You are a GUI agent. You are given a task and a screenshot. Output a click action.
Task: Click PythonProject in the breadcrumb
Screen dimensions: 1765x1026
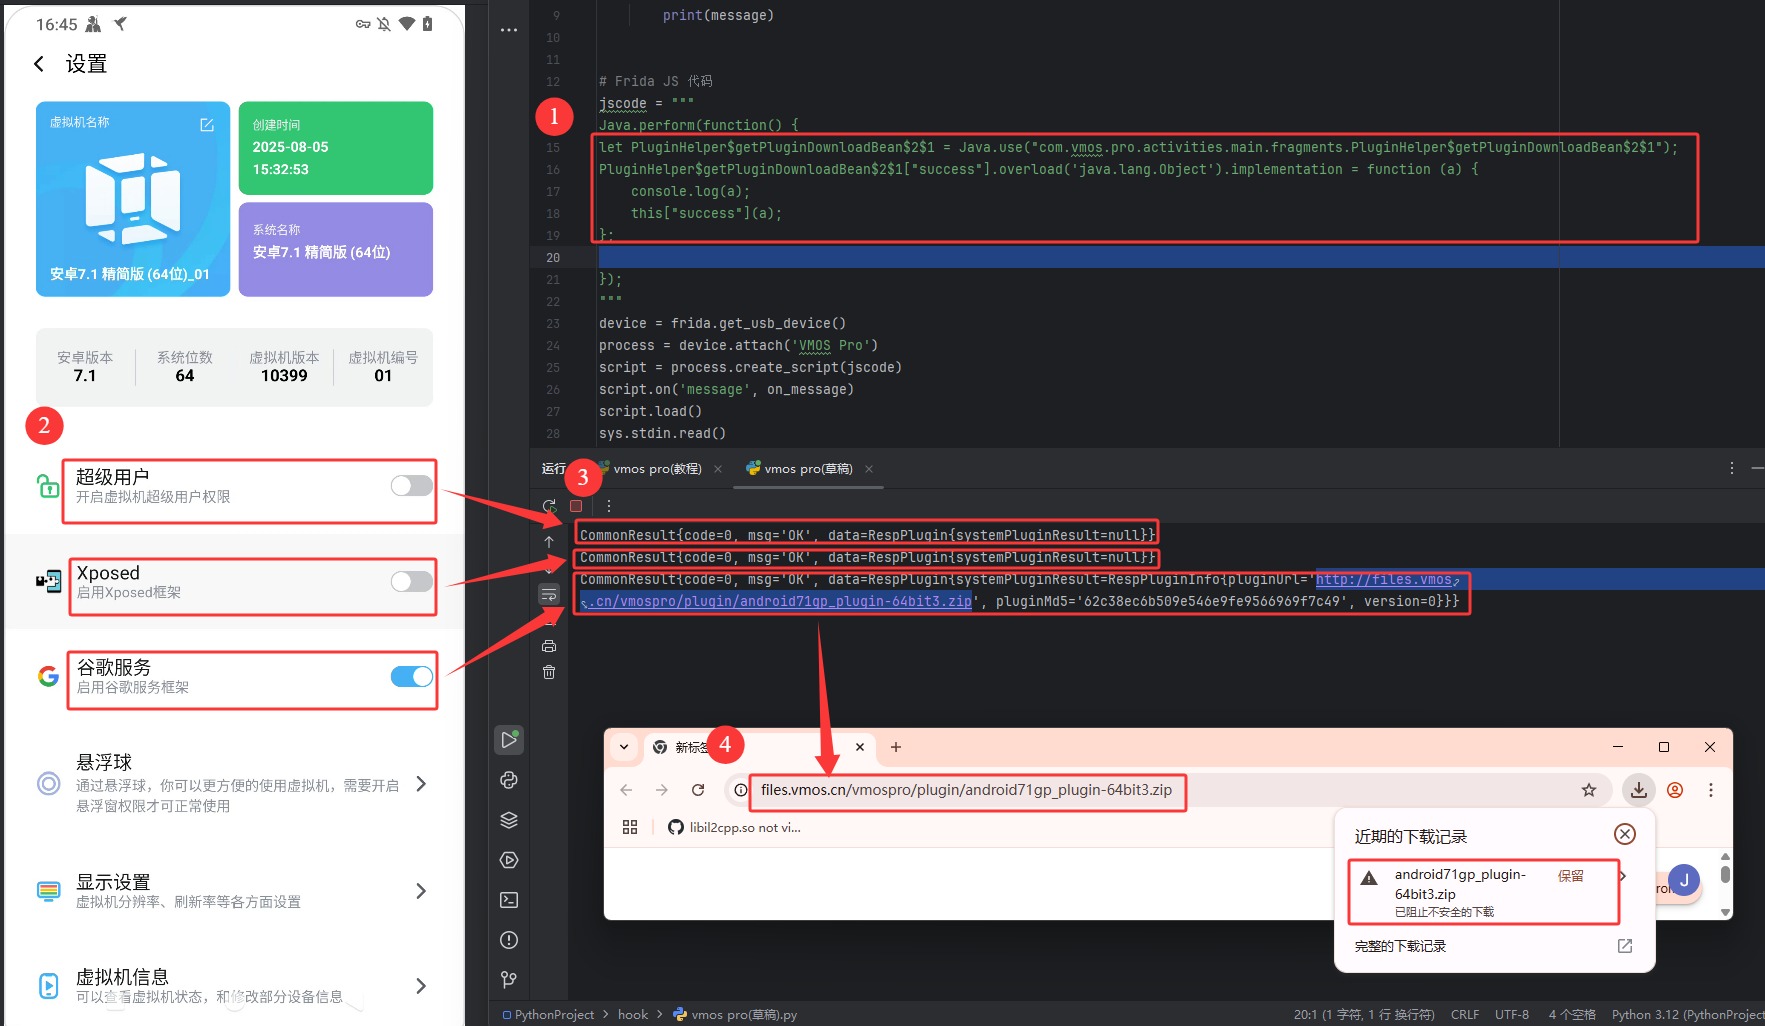548,1014
